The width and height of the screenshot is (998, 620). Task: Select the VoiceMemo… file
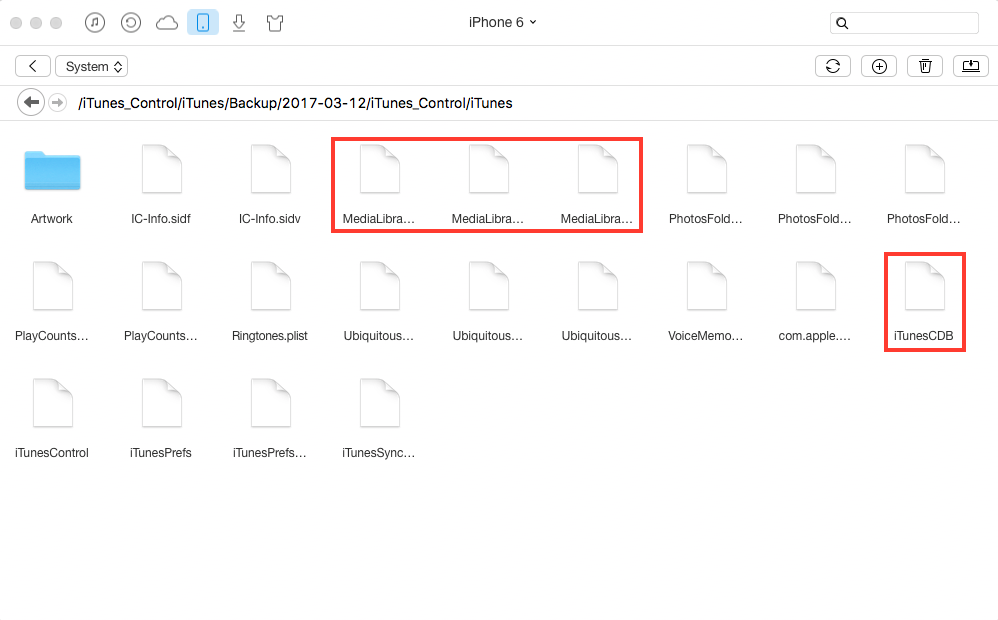[x=706, y=303]
